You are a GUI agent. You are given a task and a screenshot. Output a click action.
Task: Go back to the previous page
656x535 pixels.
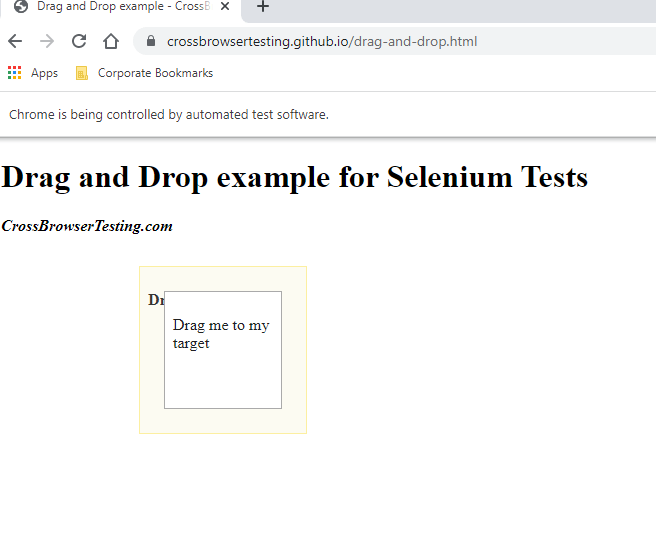point(14,41)
